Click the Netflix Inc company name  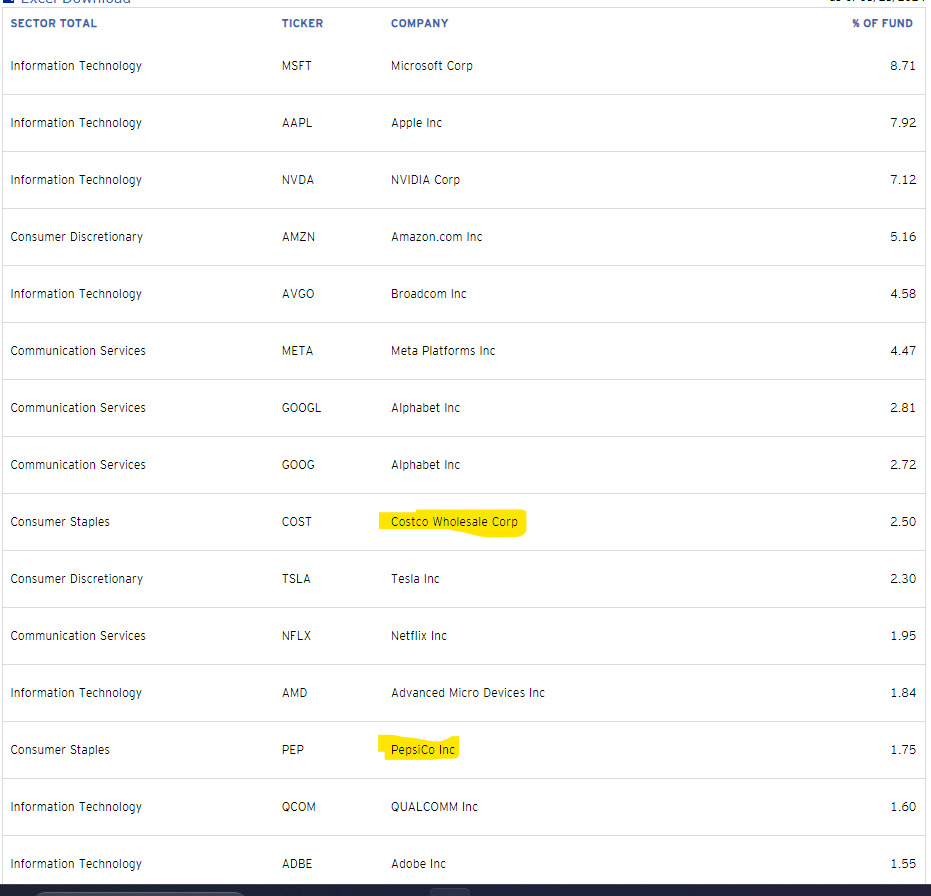pyautogui.click(x=419, y=636)
